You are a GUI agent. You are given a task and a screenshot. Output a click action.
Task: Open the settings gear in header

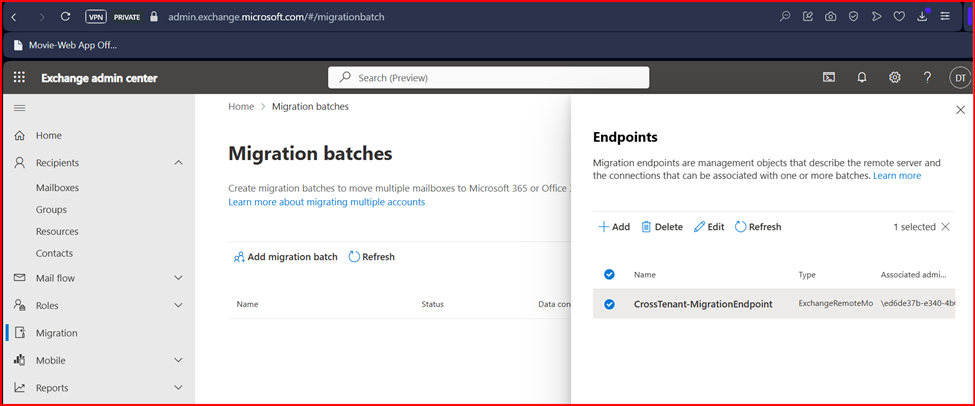point(895,78)
